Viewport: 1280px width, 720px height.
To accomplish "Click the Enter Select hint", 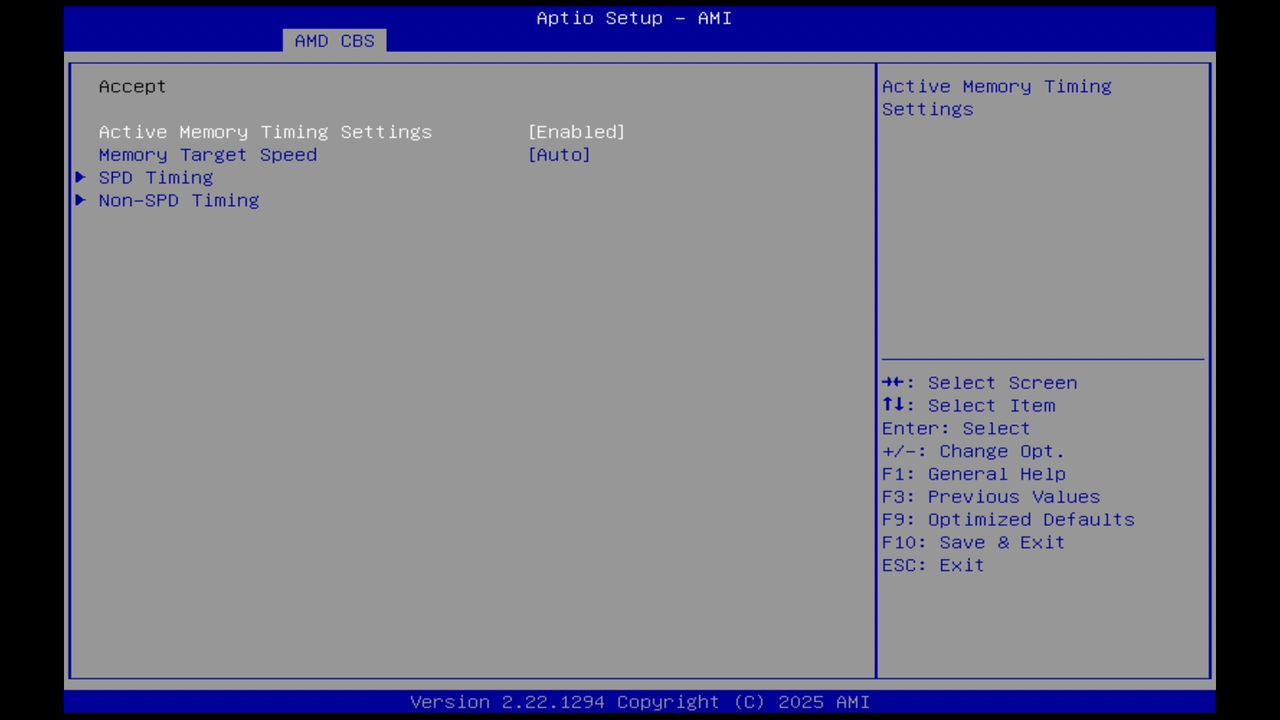I will coord(955,428).
